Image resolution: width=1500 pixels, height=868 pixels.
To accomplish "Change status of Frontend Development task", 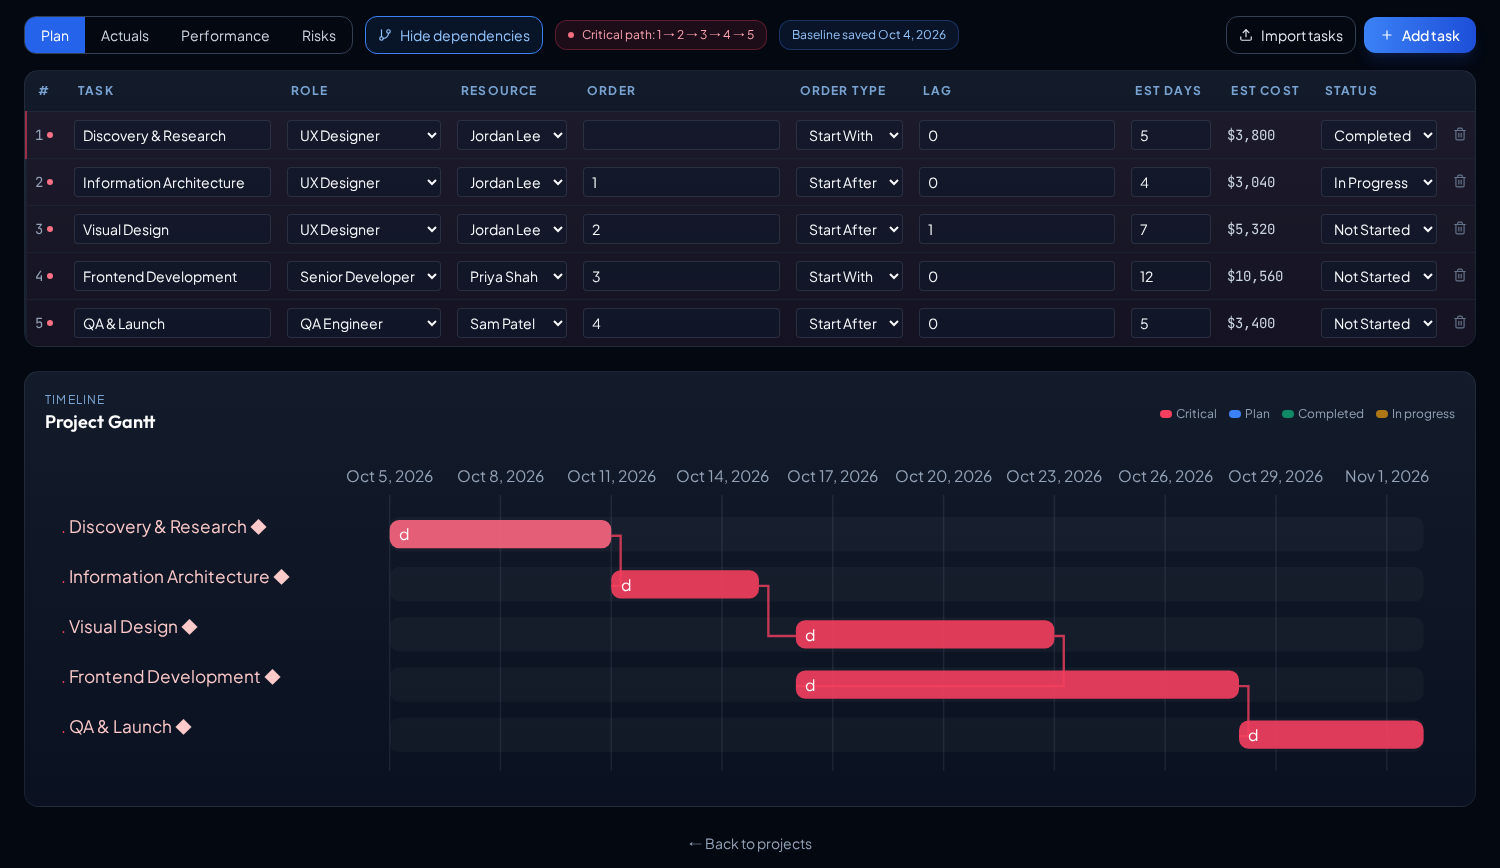I will click(1379, 276).
